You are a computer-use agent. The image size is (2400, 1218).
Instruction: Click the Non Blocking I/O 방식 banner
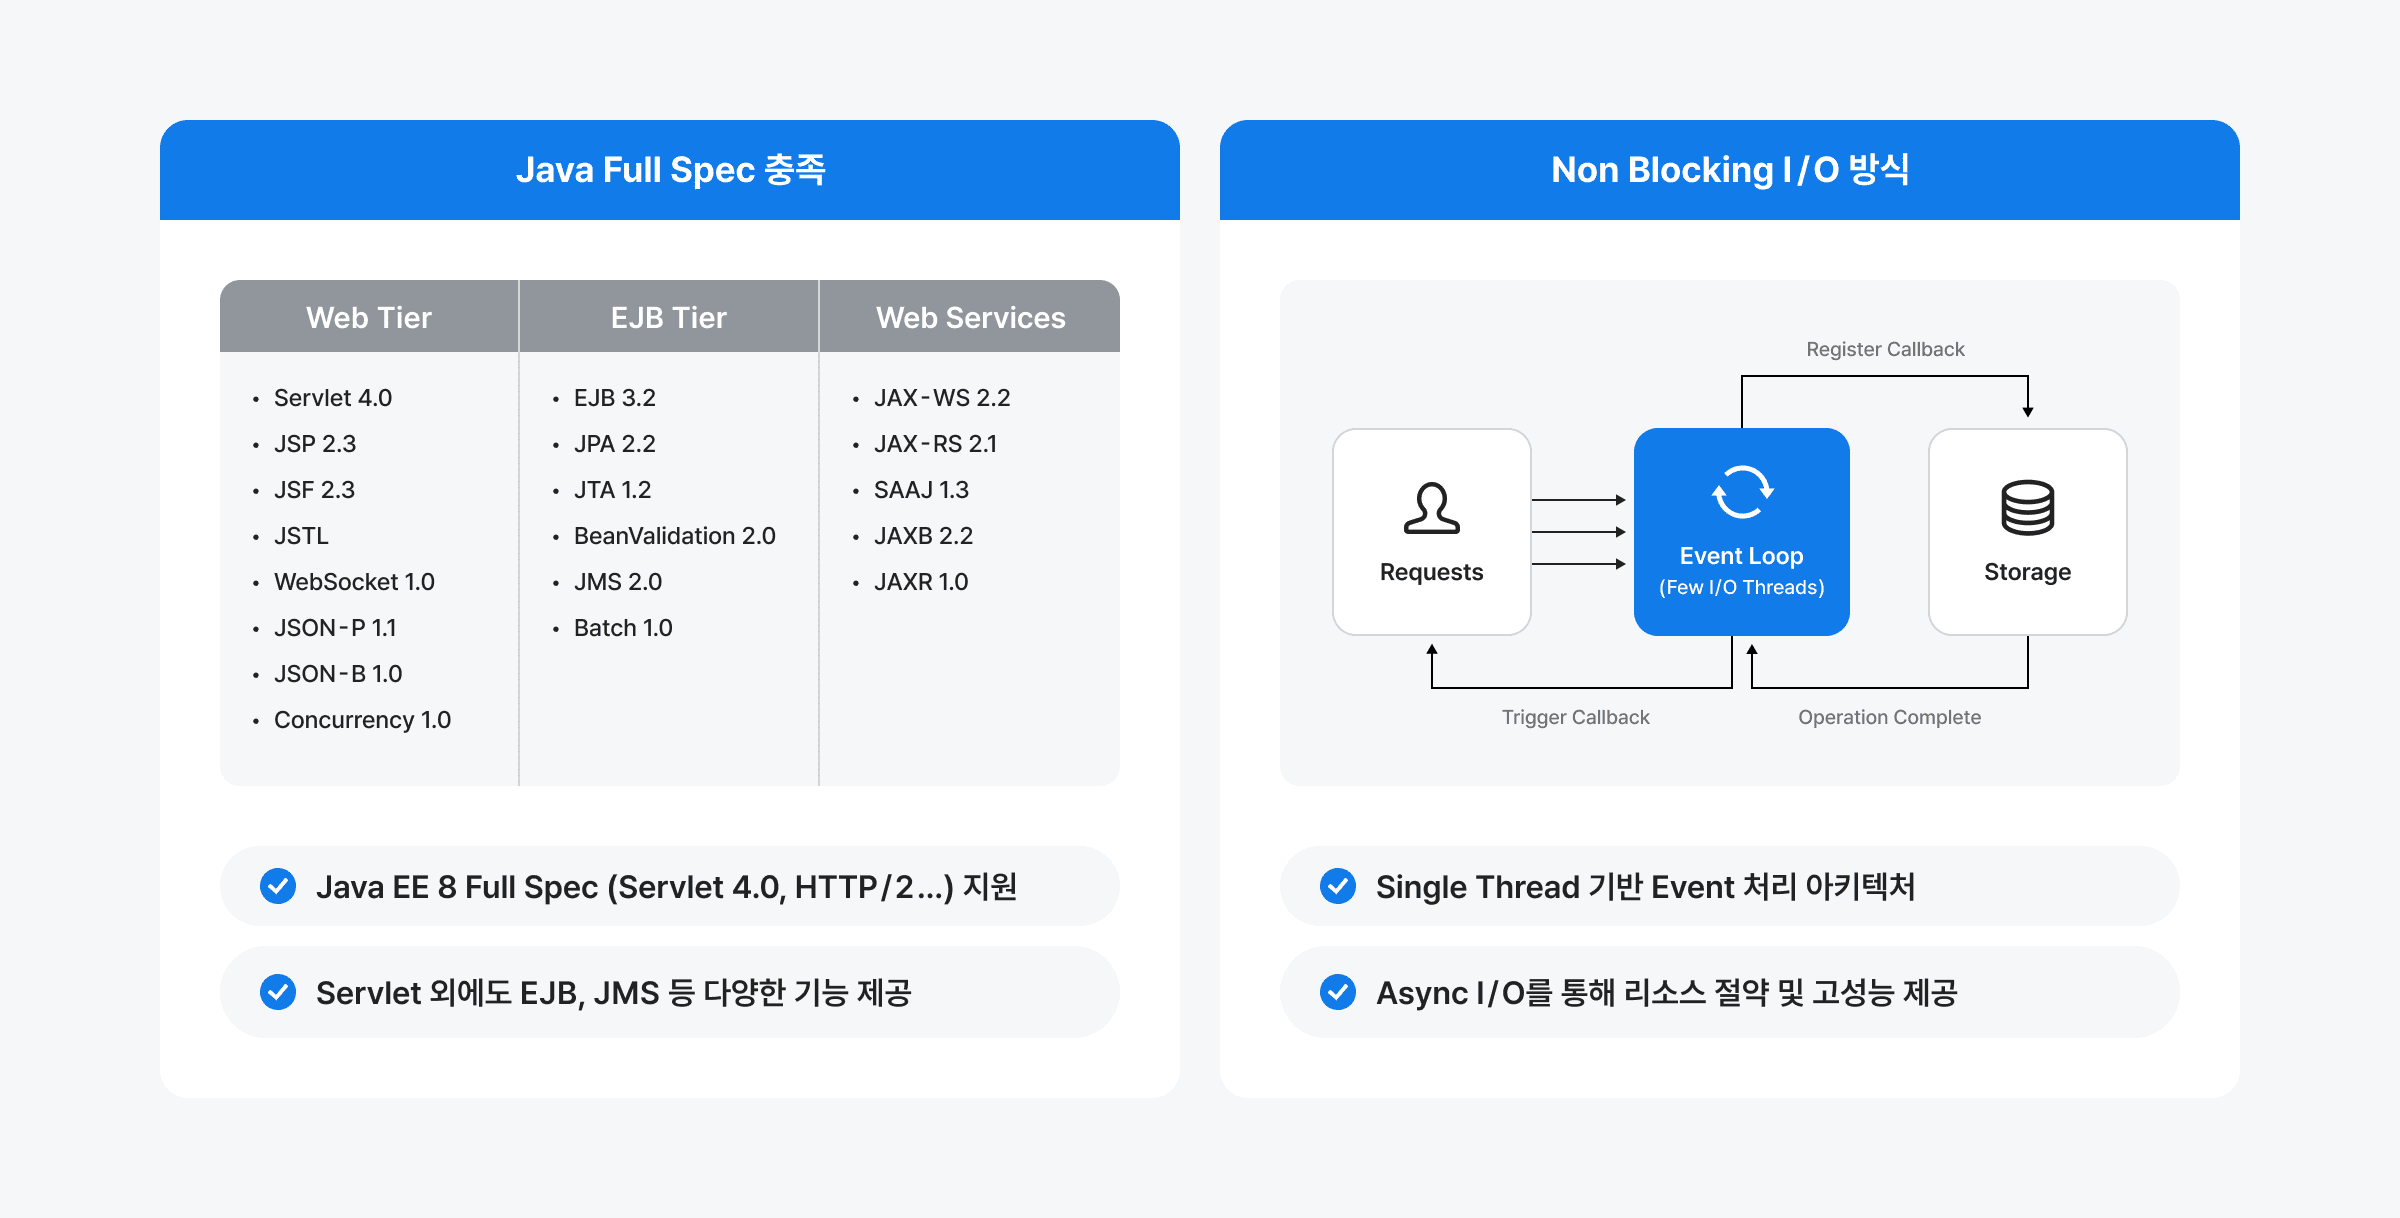[1730, 170]
